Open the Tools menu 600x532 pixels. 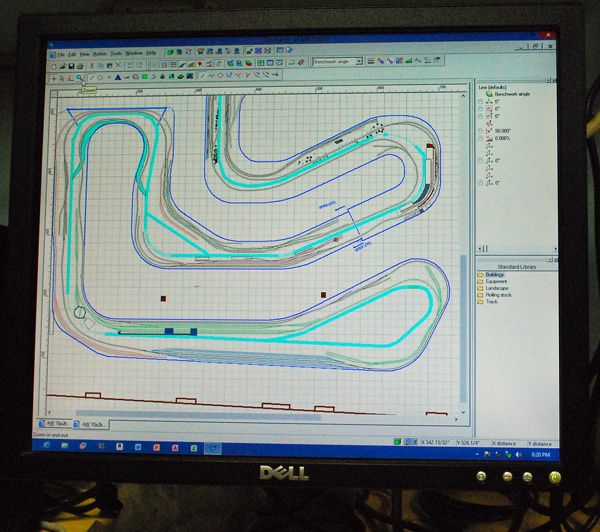[x=116, y=54]
